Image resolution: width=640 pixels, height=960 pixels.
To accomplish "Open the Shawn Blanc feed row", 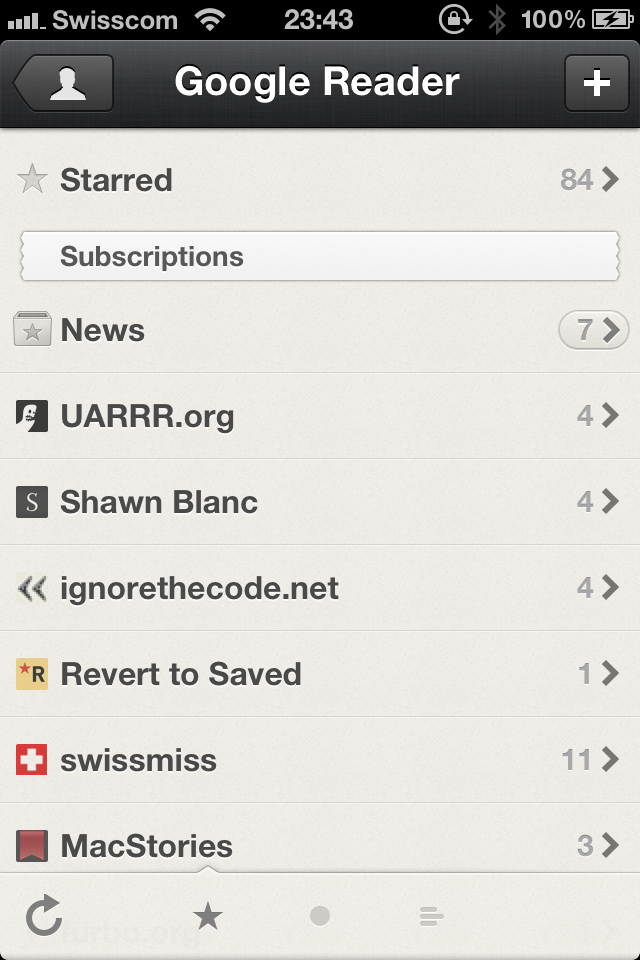I will [320, 502].
